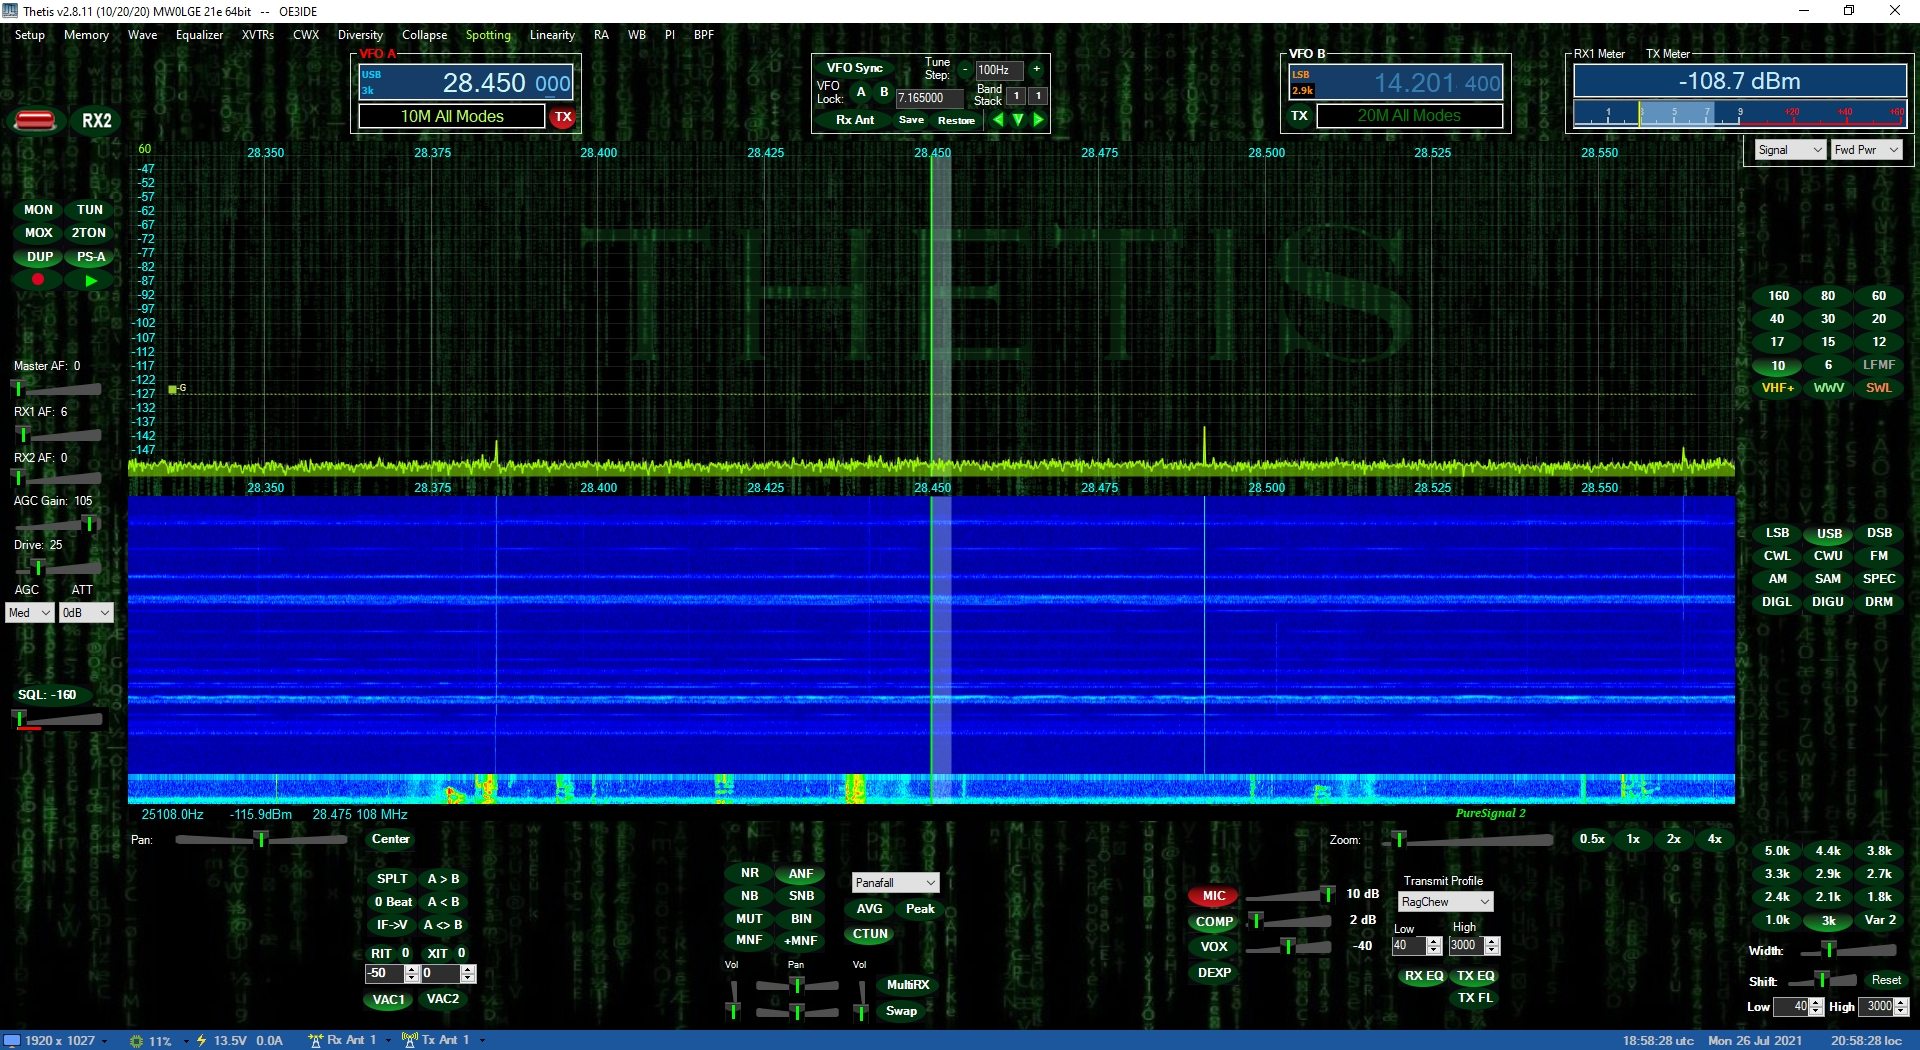Enable the MOX transmit toggle

[39, 233]
